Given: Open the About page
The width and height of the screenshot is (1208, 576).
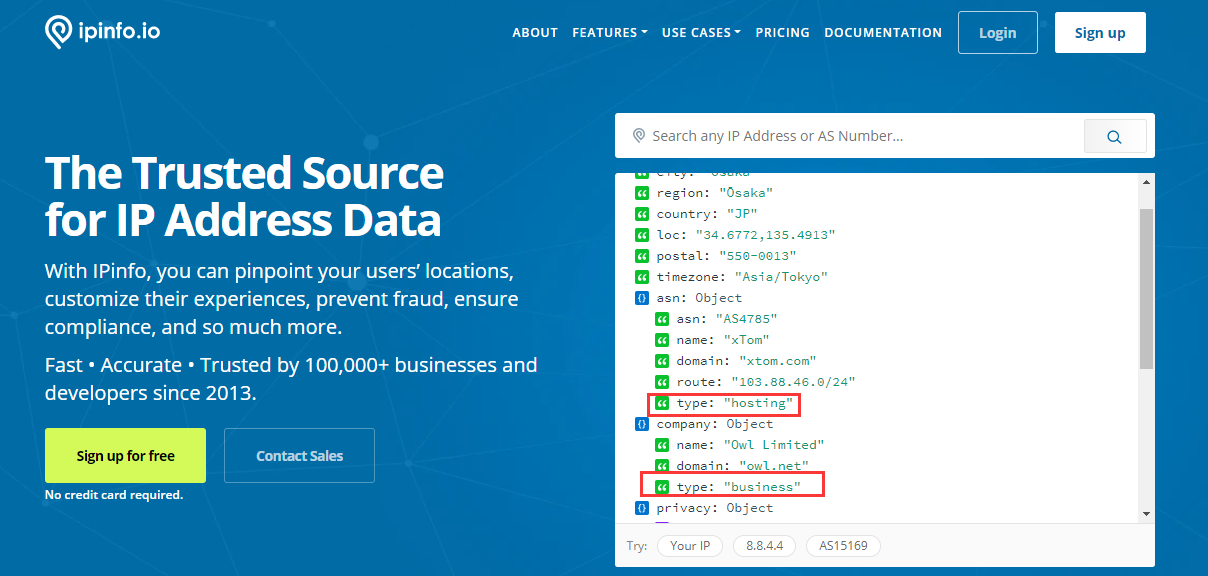Looking at the screenshot, I should click(x=535, y=33).
